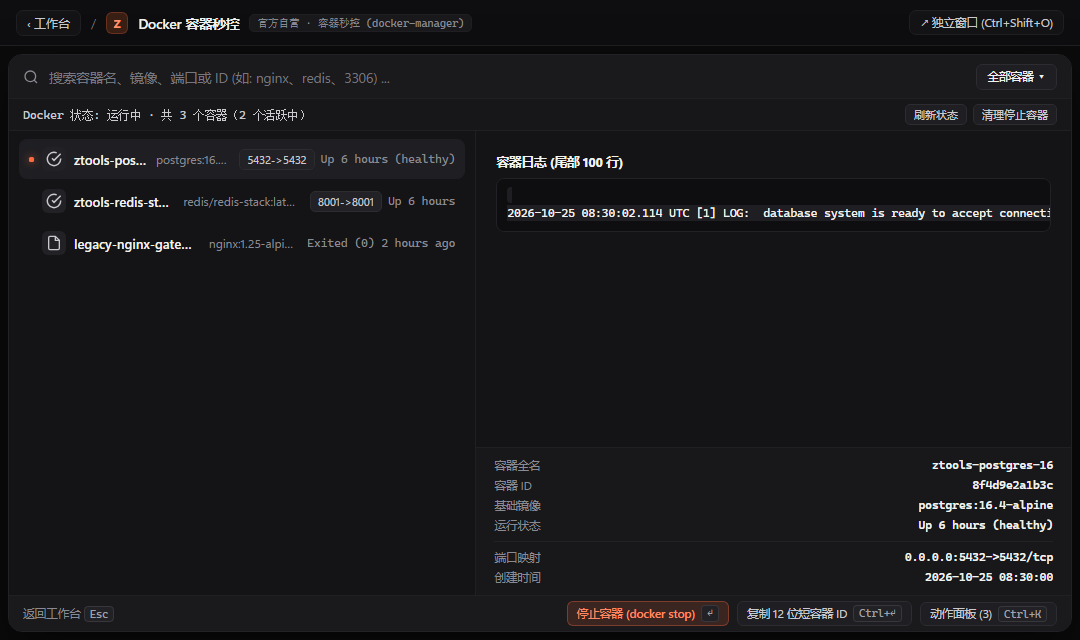Click the 返回工作台 Esc button
Image resolution: width=1080 pixels, height=640 pixels.
[x=68, y=613]
